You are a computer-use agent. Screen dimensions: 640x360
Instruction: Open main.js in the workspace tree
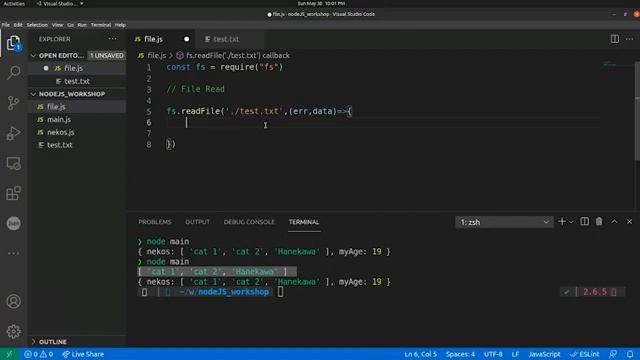tap(77, 120)
